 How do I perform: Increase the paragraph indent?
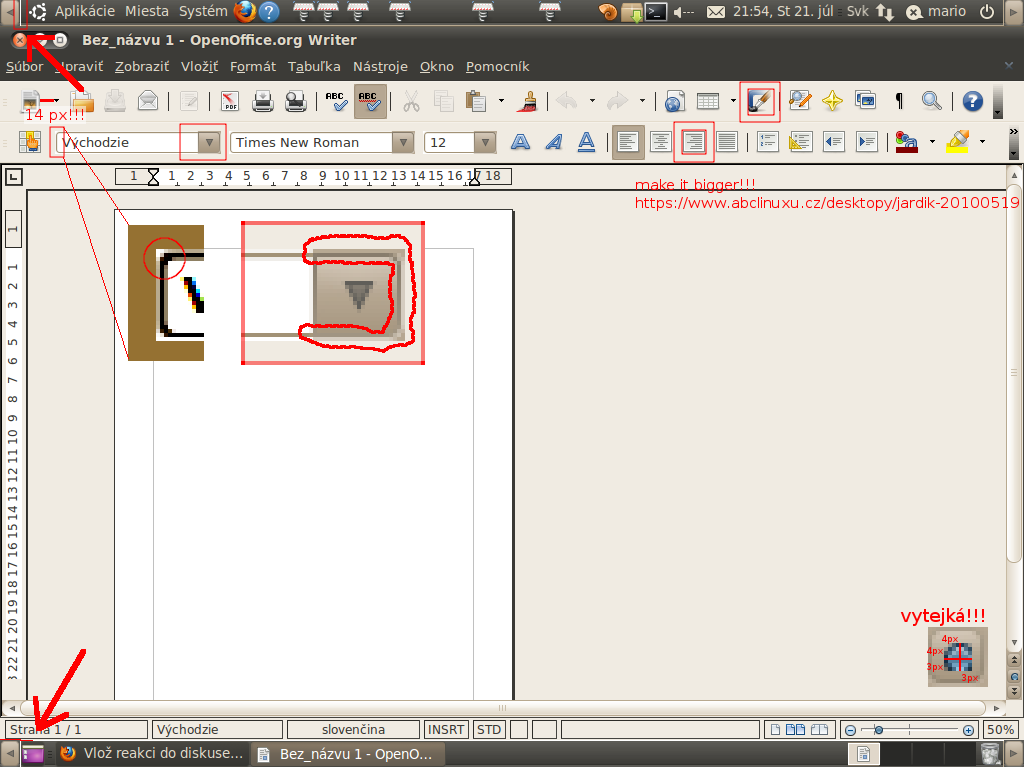pyautogui.click(x=867, y=142)
